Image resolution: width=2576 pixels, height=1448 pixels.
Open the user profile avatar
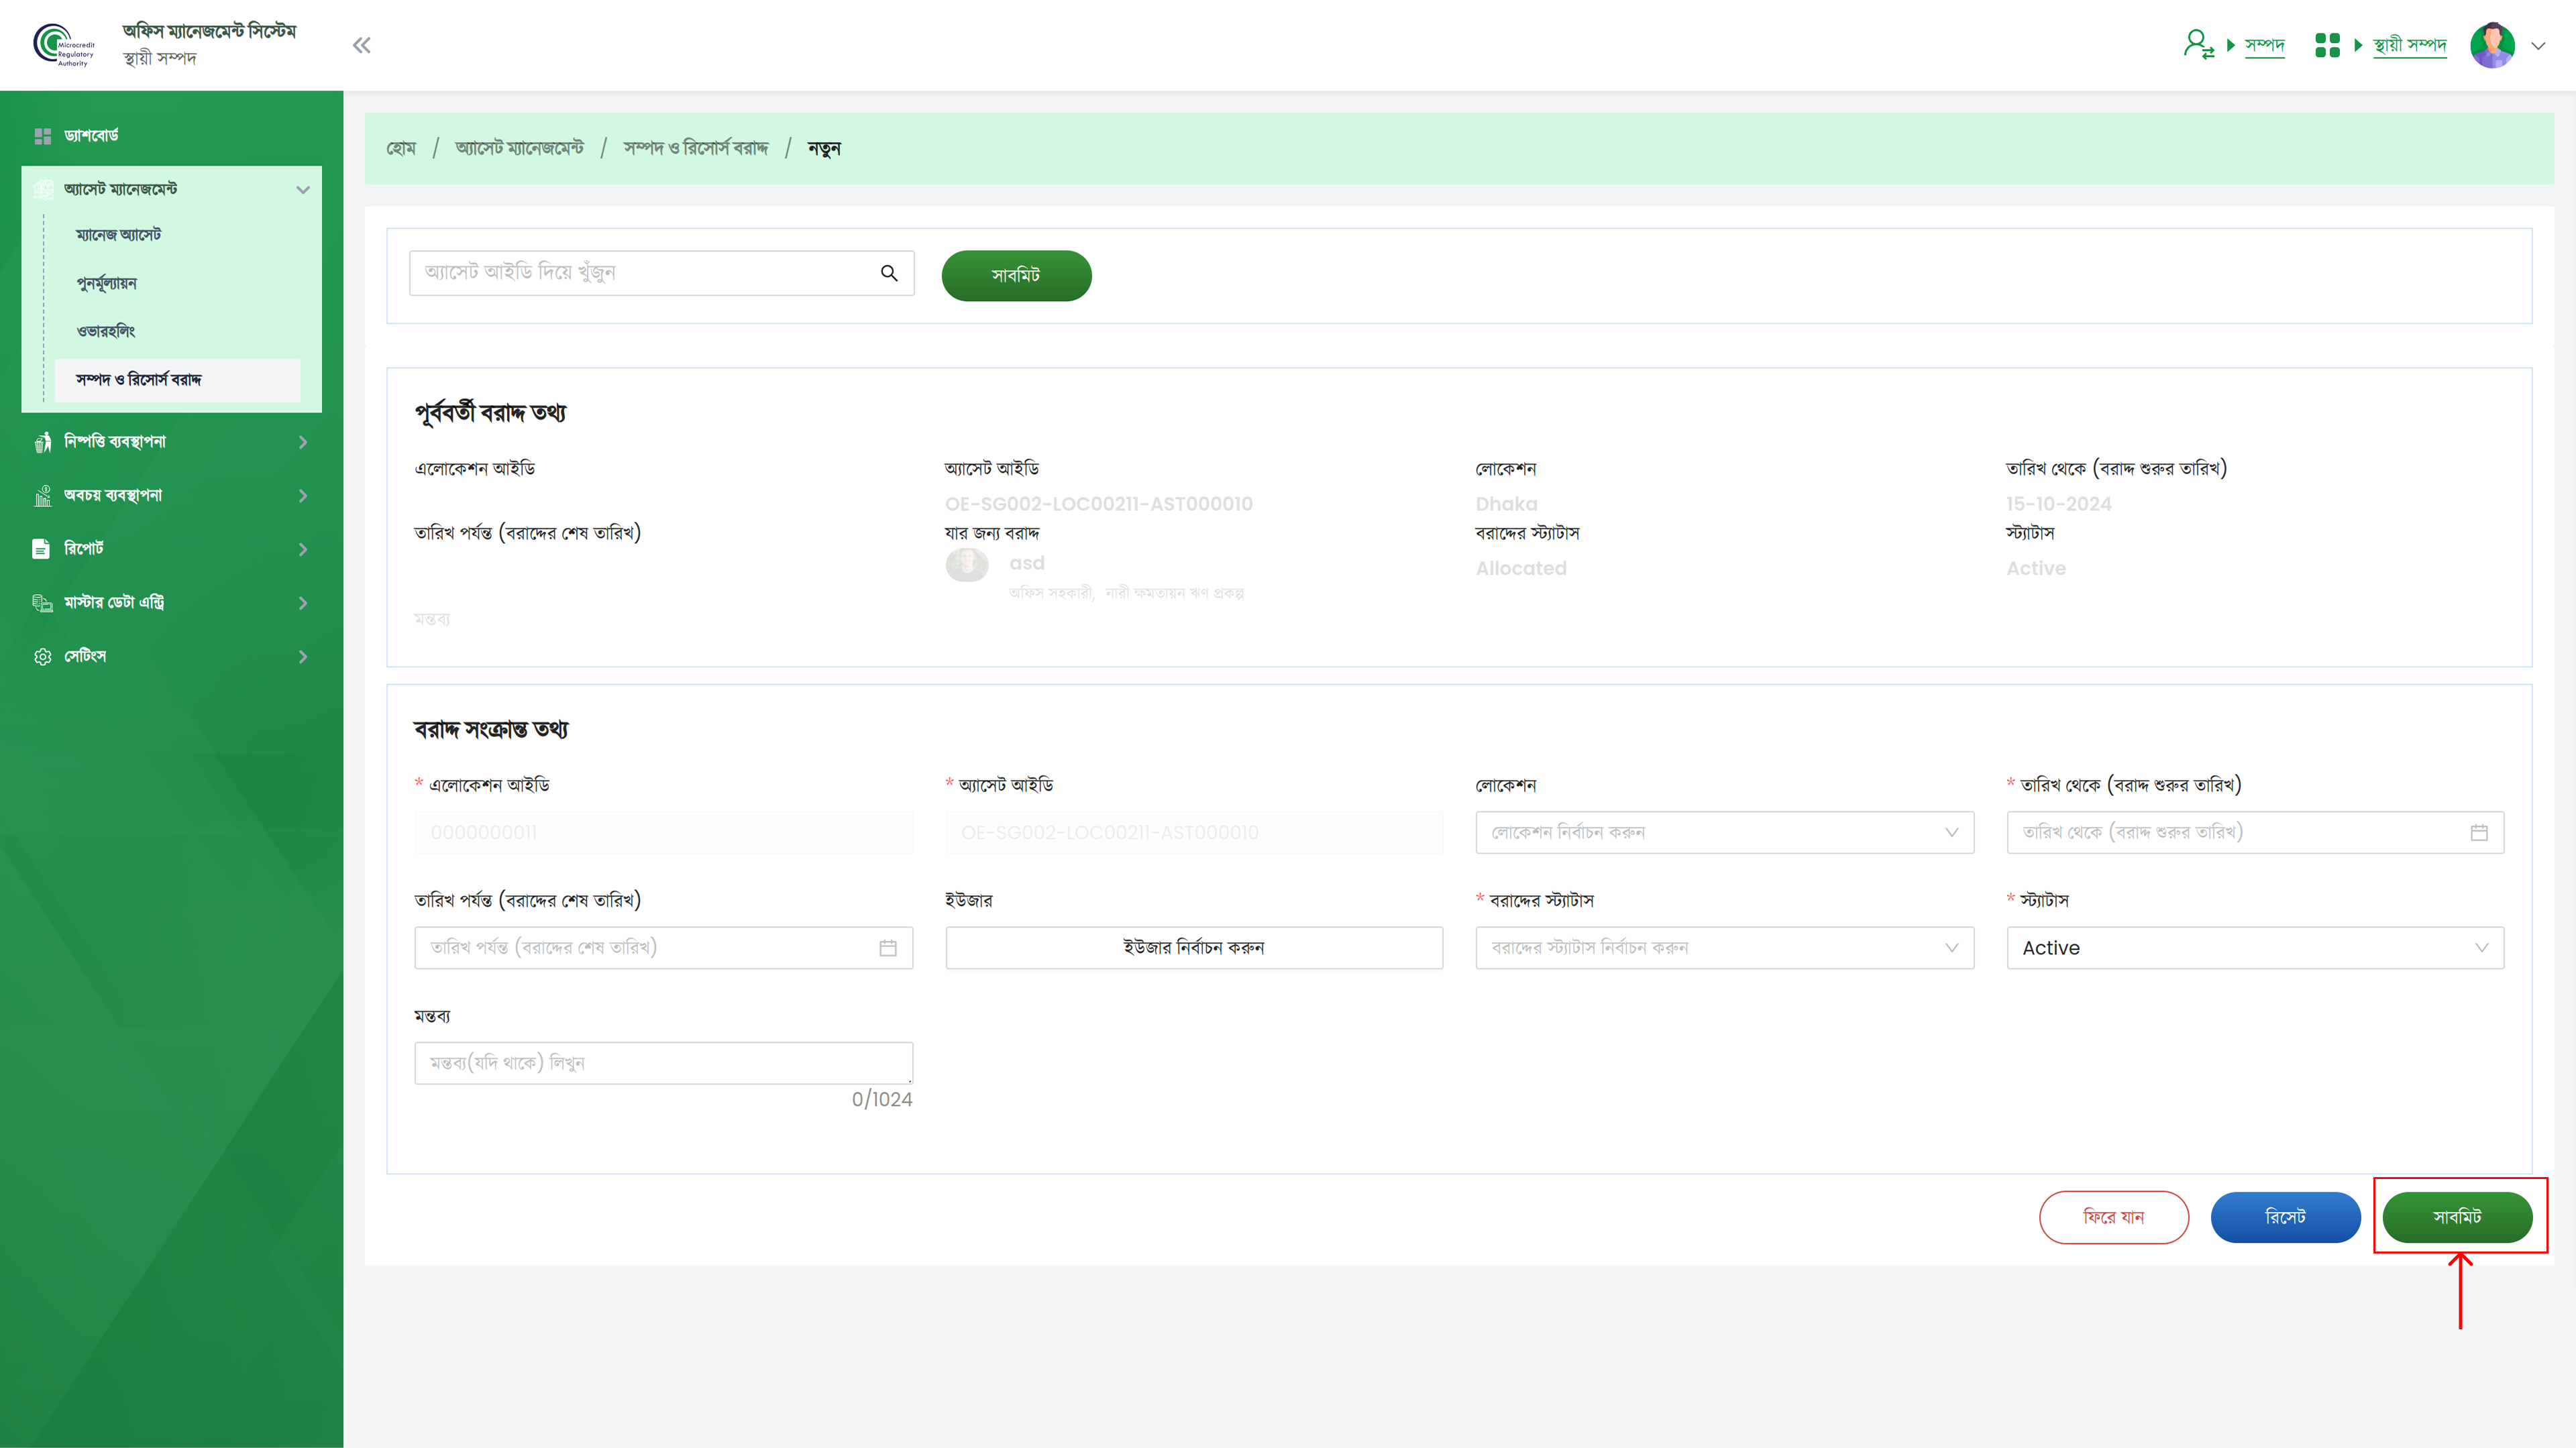pos(2492,45)
